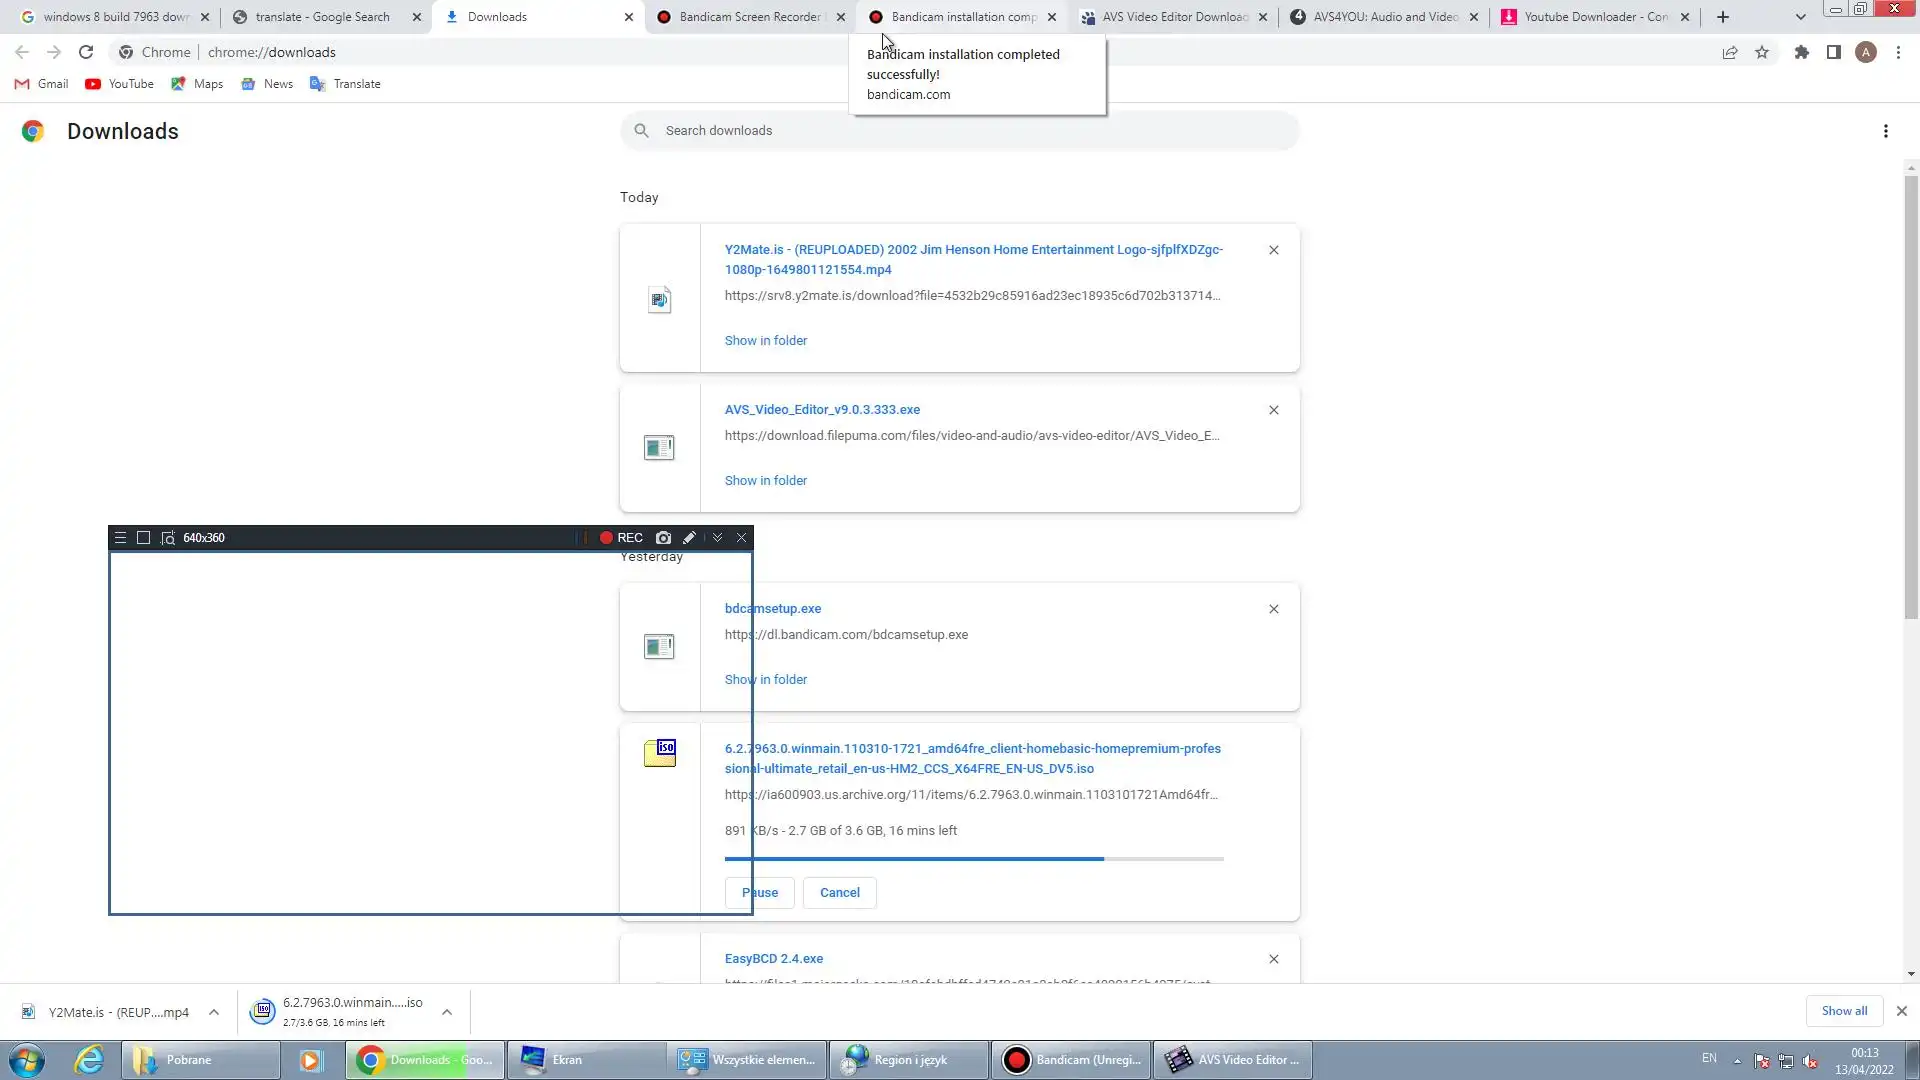Toggle the Bandicam fullscreen rectangle icon
Screen dimensions: 1920x1080
143,538
